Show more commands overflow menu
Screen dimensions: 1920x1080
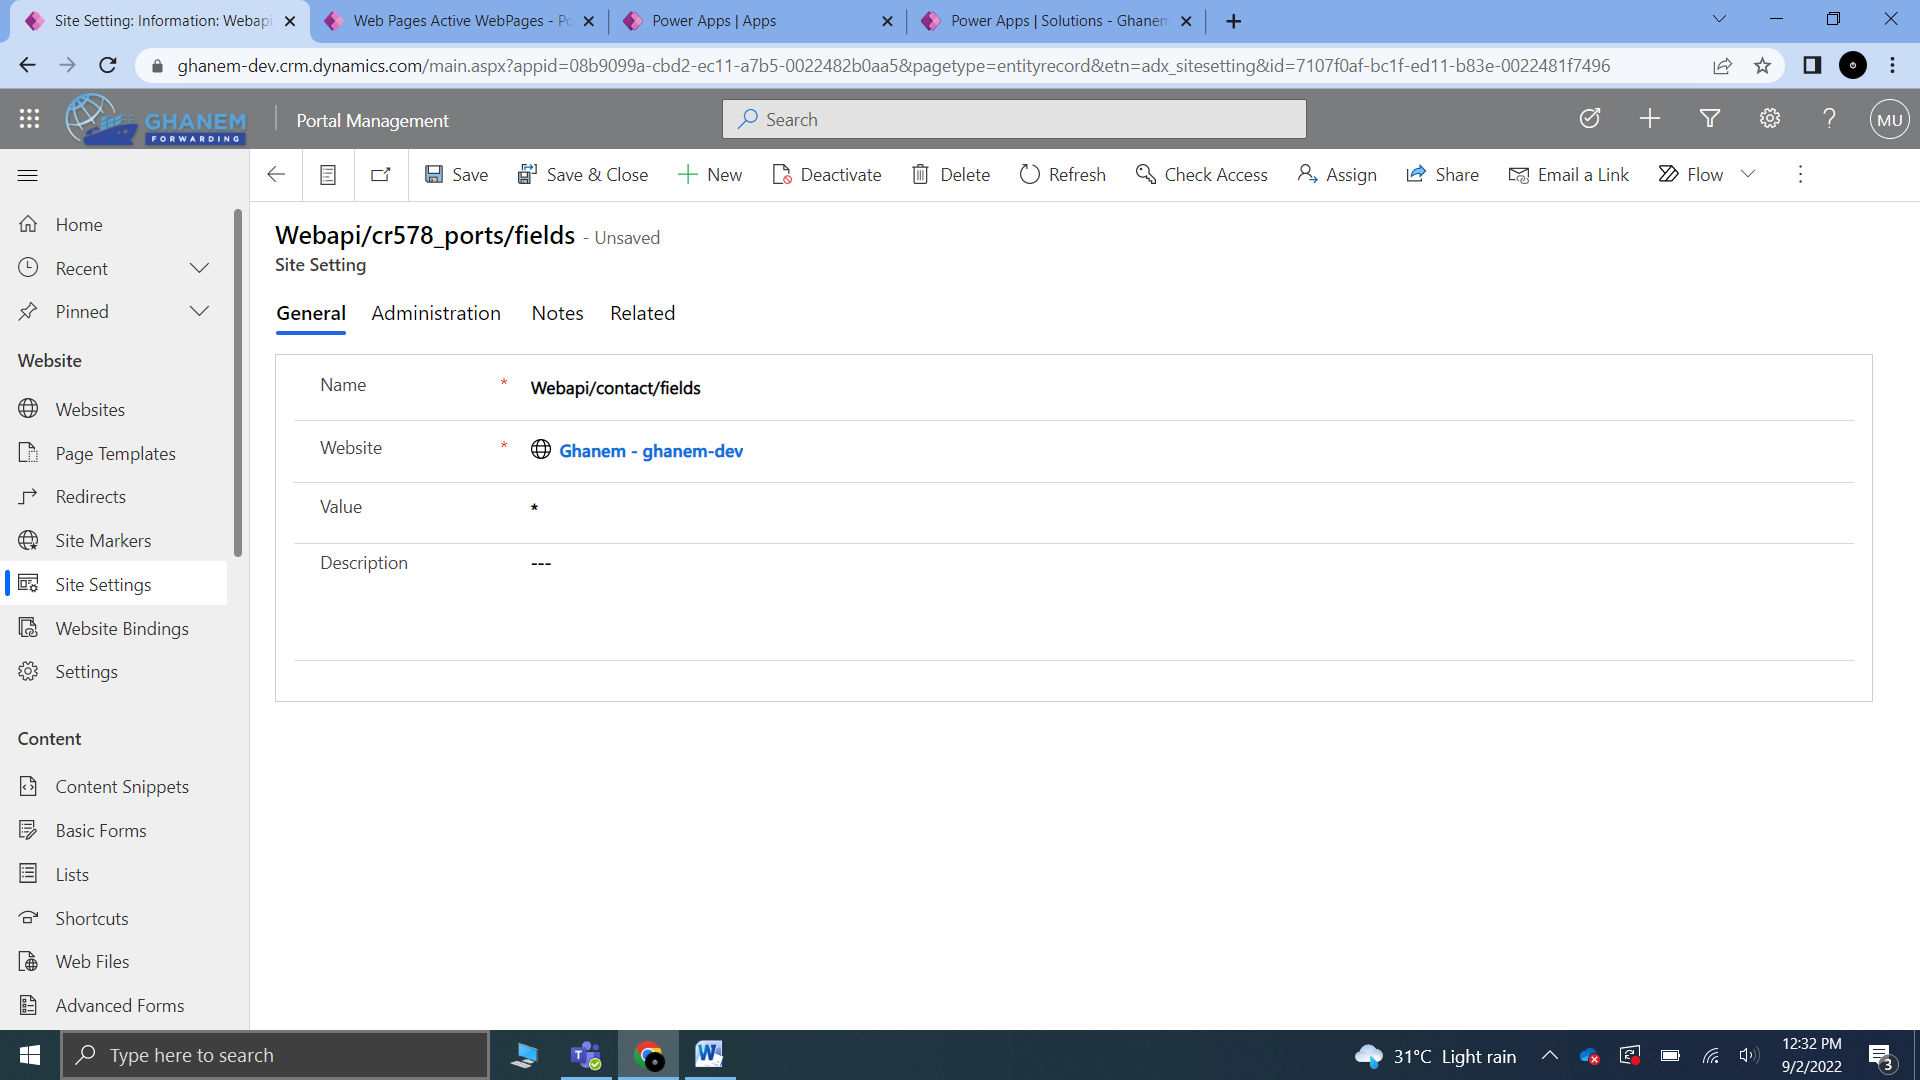(x=1800, y=174)
